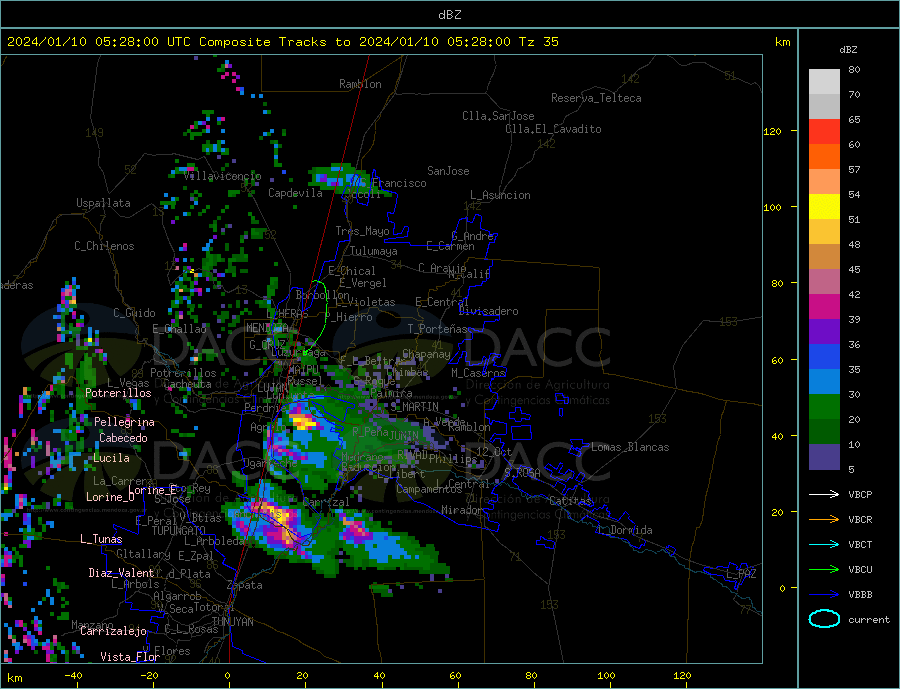Click the 'VBBB' legend label

pos(860,595)
